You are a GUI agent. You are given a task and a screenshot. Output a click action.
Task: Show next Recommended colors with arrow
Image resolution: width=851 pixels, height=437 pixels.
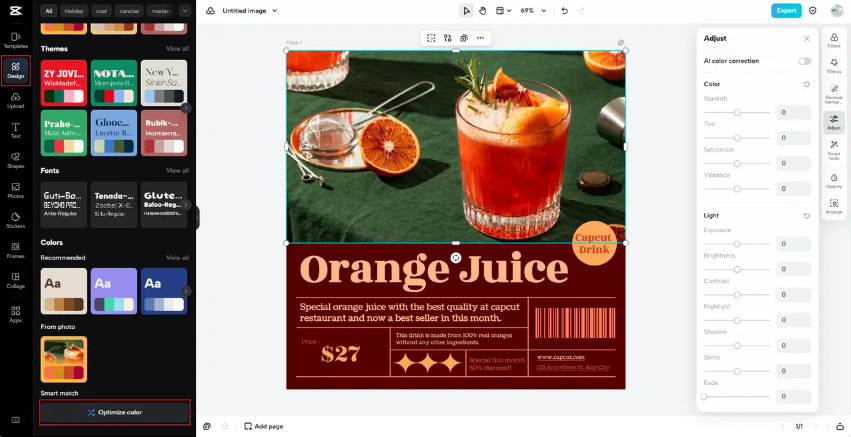pyautogui.click(x=186, y=291)
